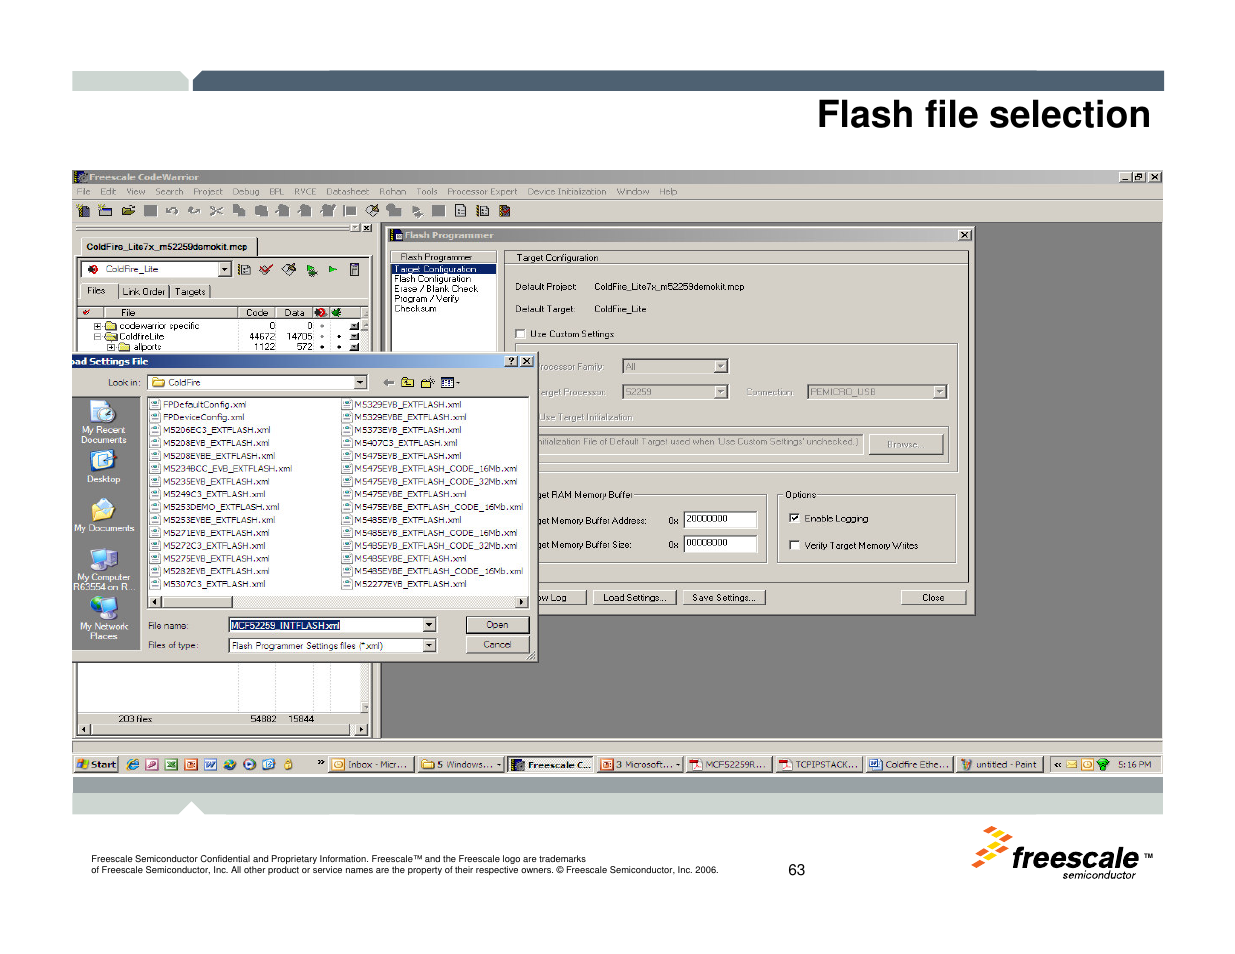Open My Network Places in places bar
Image resolution: width=1235 pixels, height=954 pixels.
[x=103, y=618]
